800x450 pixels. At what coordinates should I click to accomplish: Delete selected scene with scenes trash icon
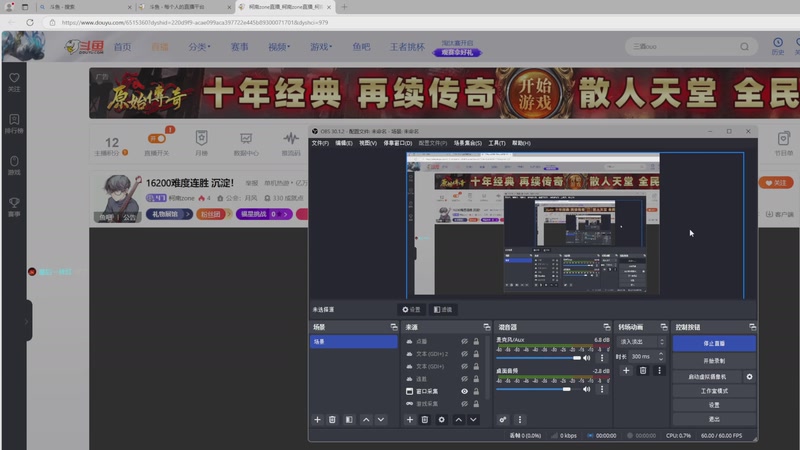[x=332, y=419]
